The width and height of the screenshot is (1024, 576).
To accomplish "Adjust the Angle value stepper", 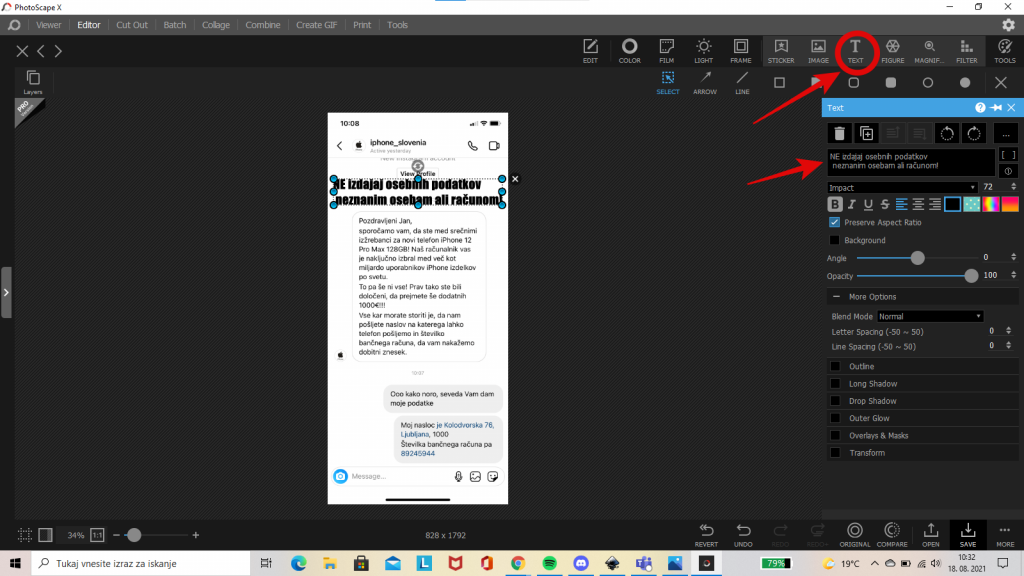I will tap(1014, 257).
